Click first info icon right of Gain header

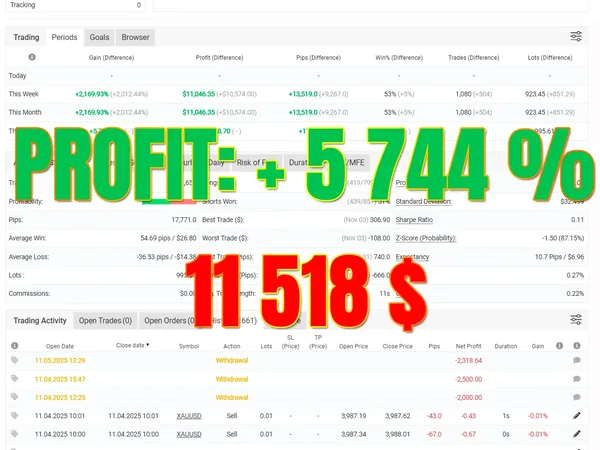click(x=559, y=346)
